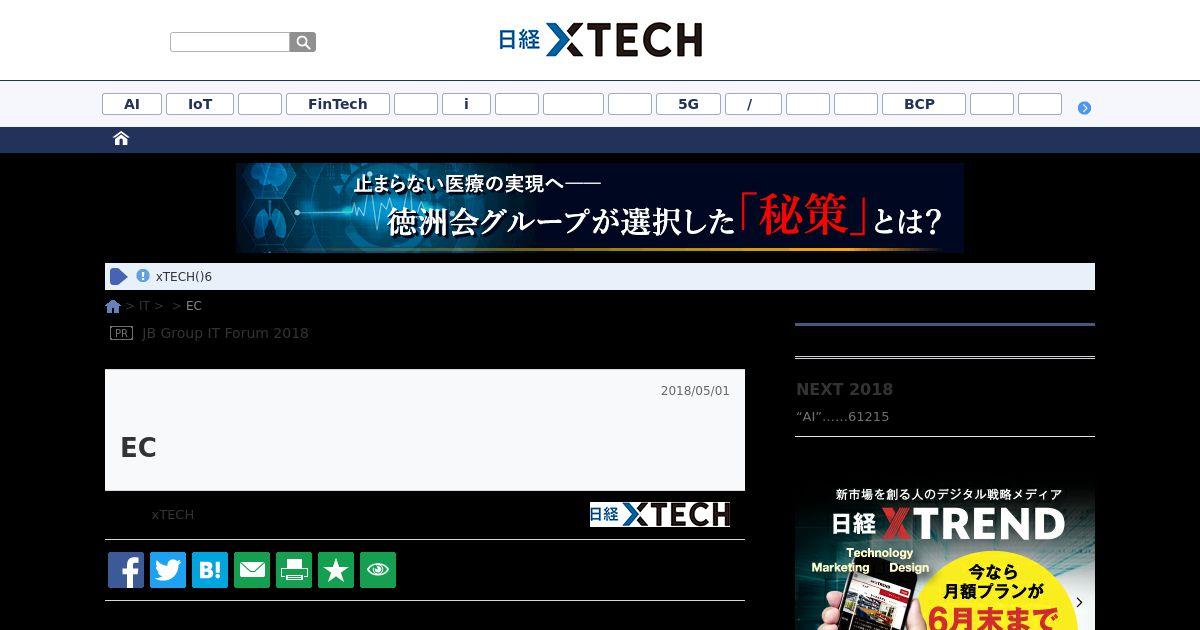Open the "AI"......61215 sidebar link

[842, 417]
